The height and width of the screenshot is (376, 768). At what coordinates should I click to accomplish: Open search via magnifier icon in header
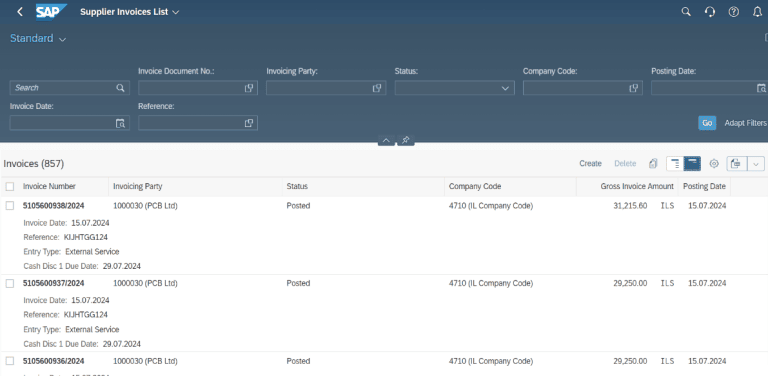click(x=686, y=12)
